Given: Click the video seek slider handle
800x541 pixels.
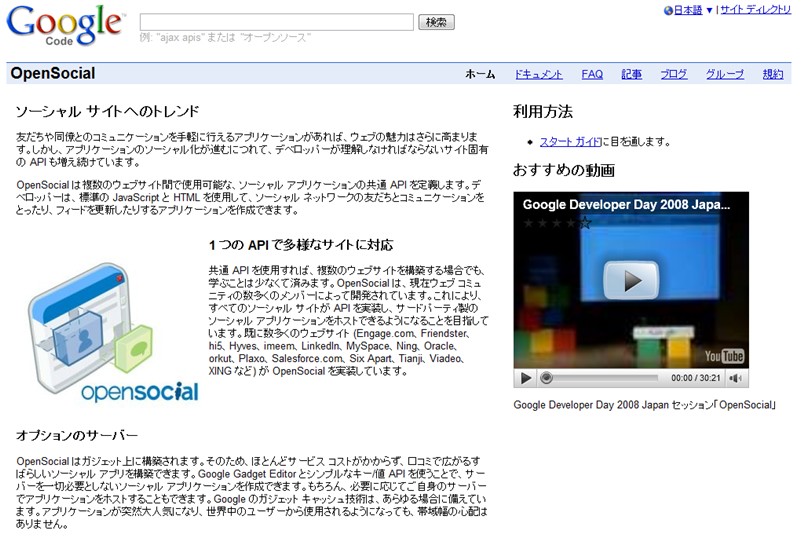Looking at the screenshot, I should coord(546,378).
